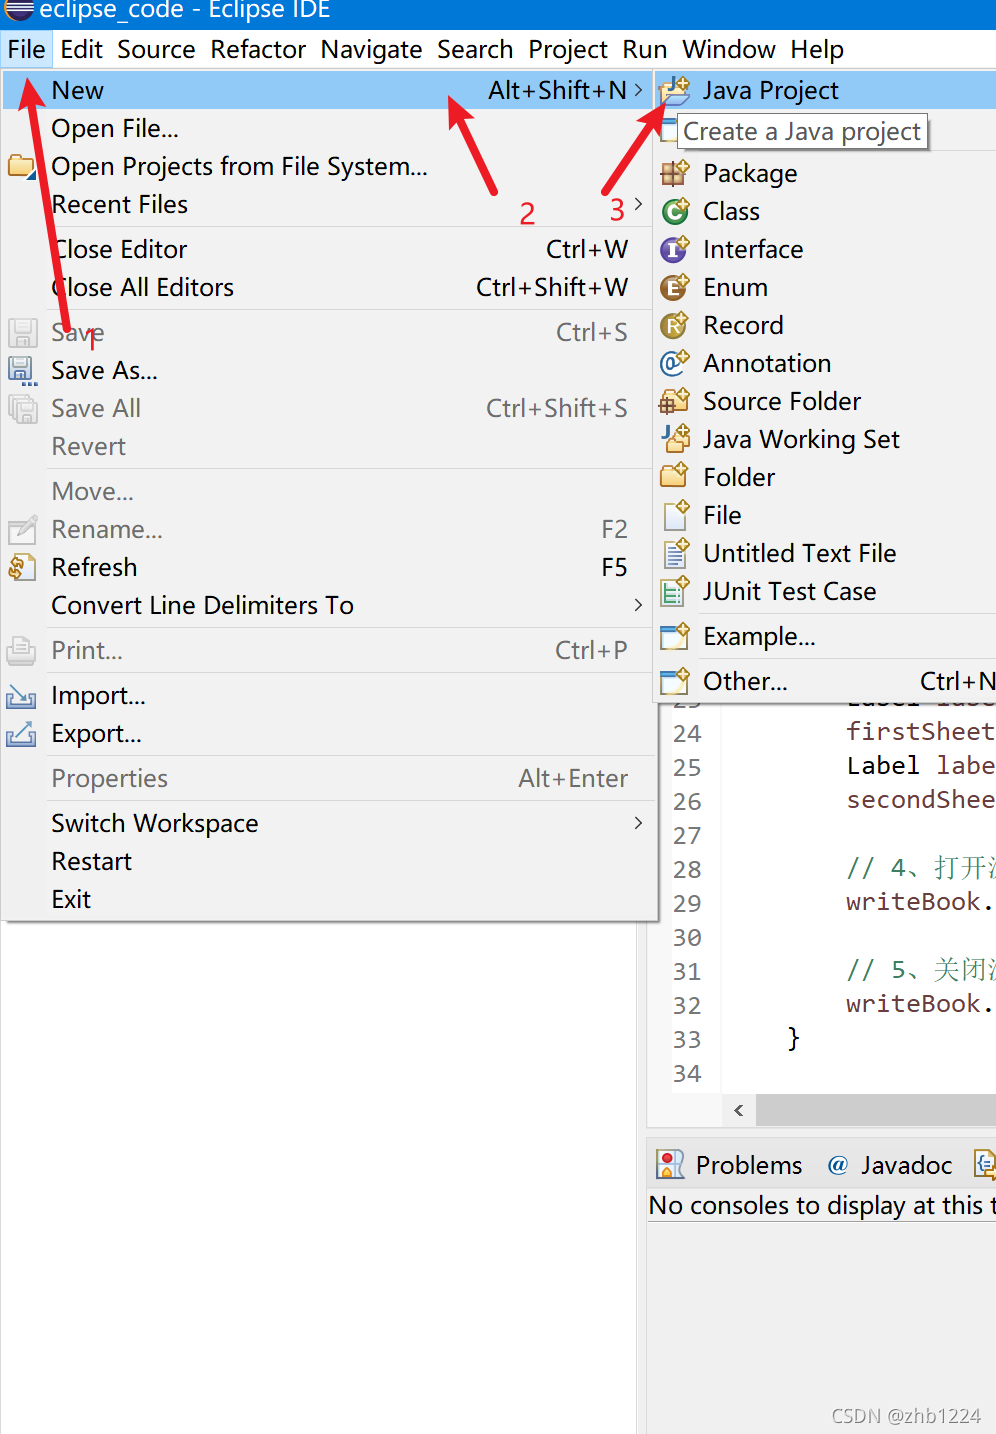Open the Window menu
The height and width of the screenshot is (1434, 996).
tap(729, 49)
